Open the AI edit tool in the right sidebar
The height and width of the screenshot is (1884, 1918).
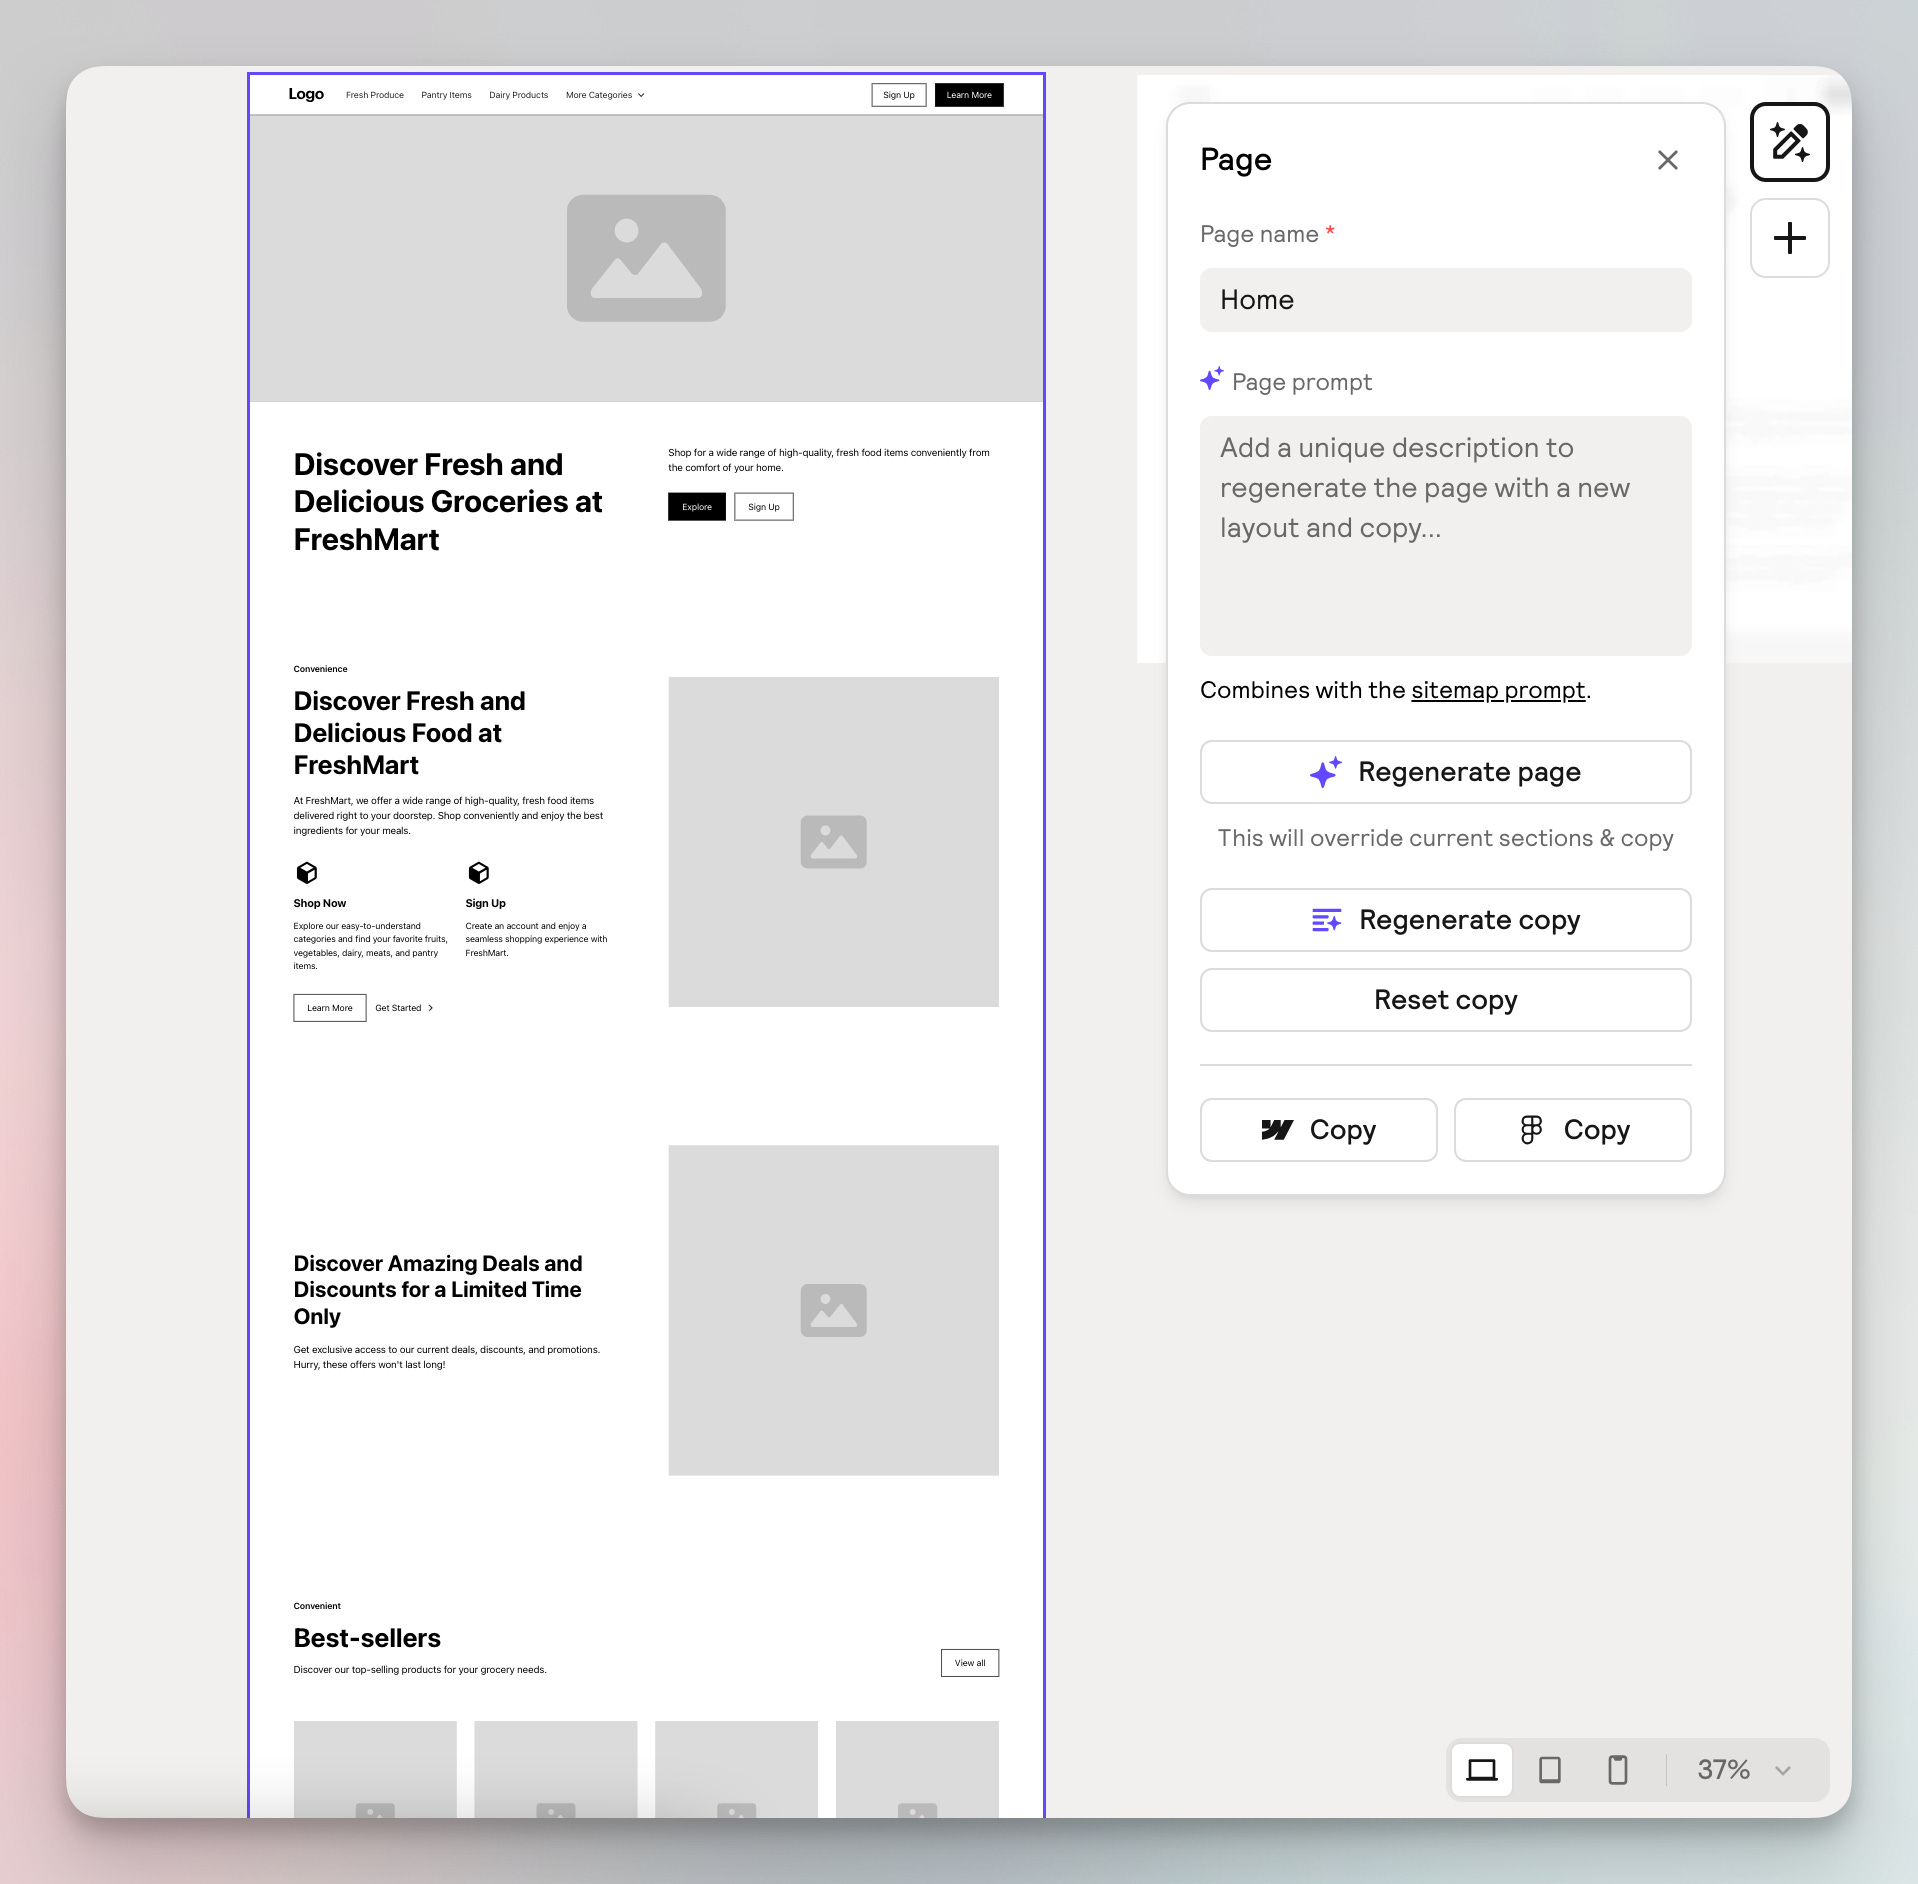coord(1789,141)
